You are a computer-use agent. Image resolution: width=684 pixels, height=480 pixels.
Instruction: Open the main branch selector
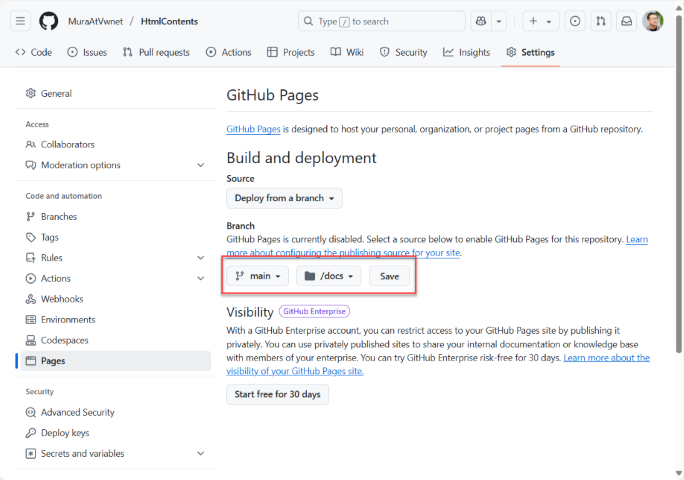[x=257, y=276]
